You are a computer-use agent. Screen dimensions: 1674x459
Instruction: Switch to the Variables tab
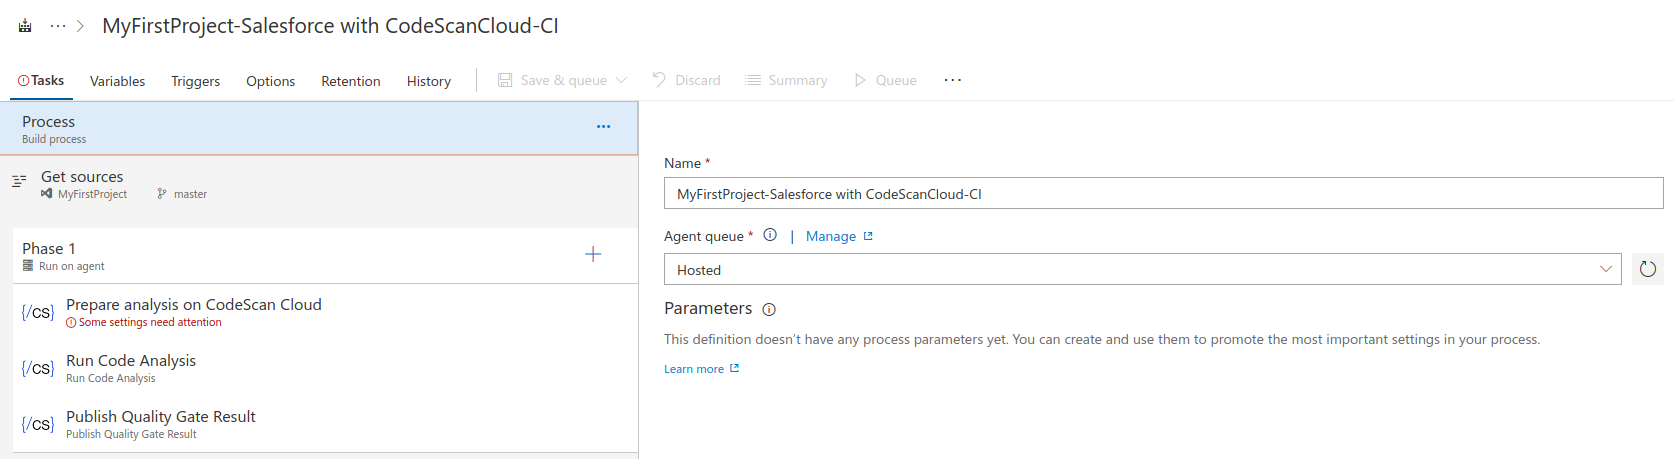[x=117, y=81]
